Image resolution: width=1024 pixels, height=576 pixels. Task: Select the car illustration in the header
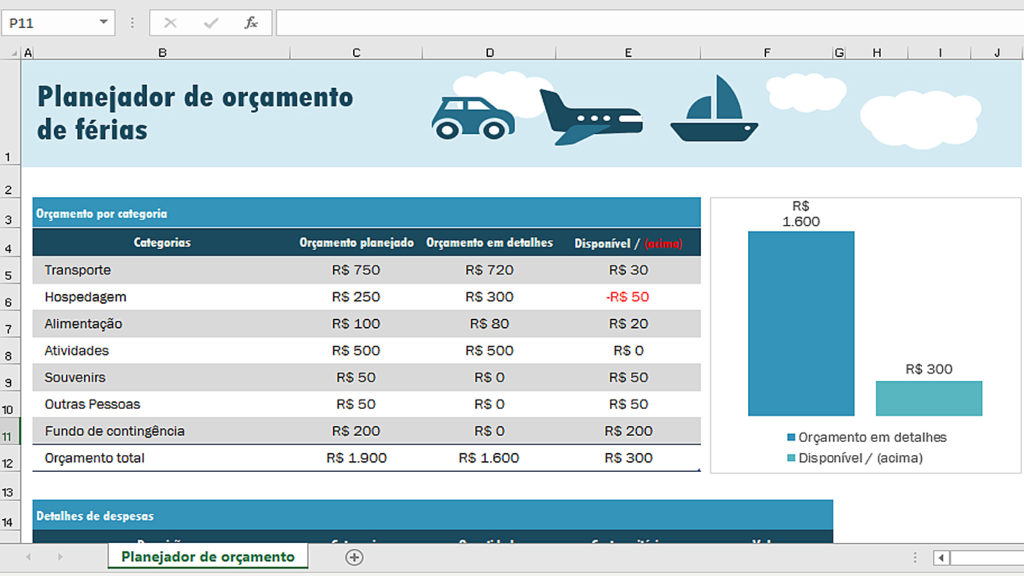click(473, 118)
